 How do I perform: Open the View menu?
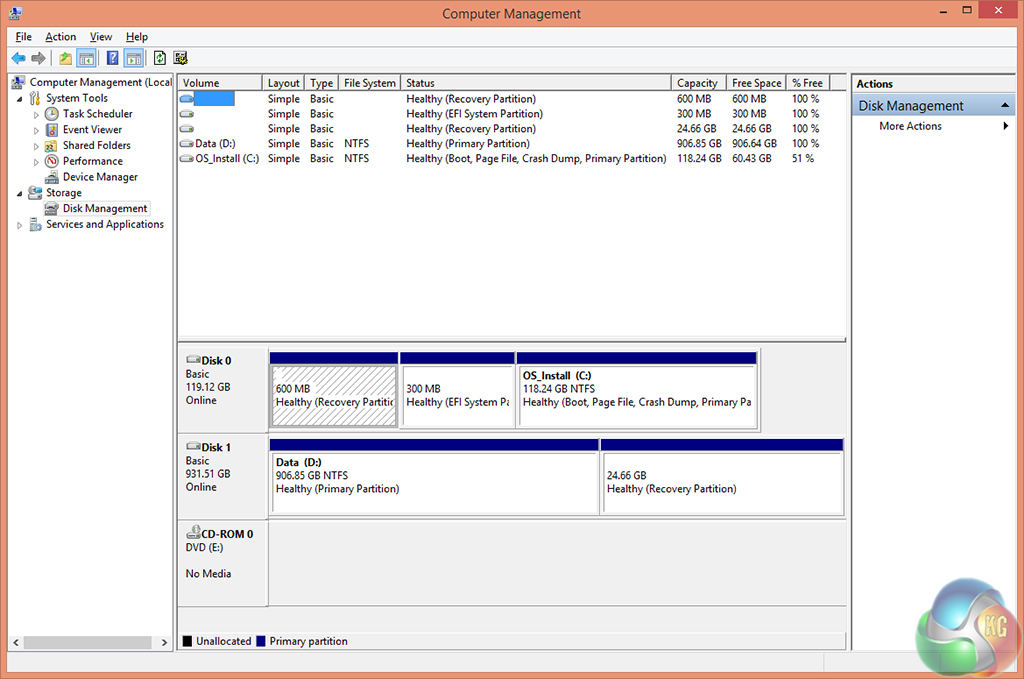pos(101,37)
